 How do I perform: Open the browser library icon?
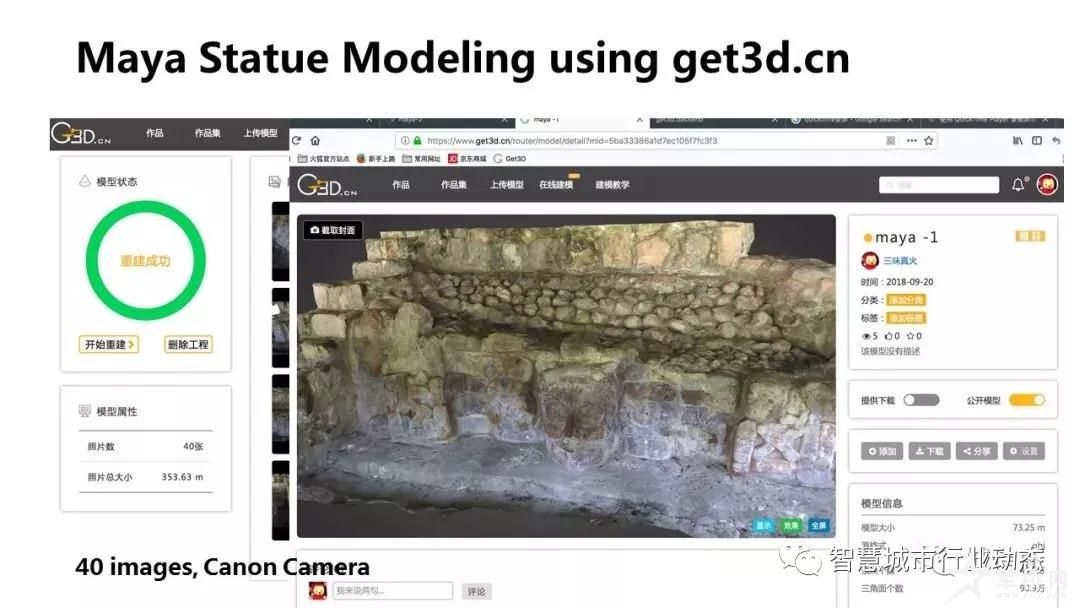(1017, 140)
